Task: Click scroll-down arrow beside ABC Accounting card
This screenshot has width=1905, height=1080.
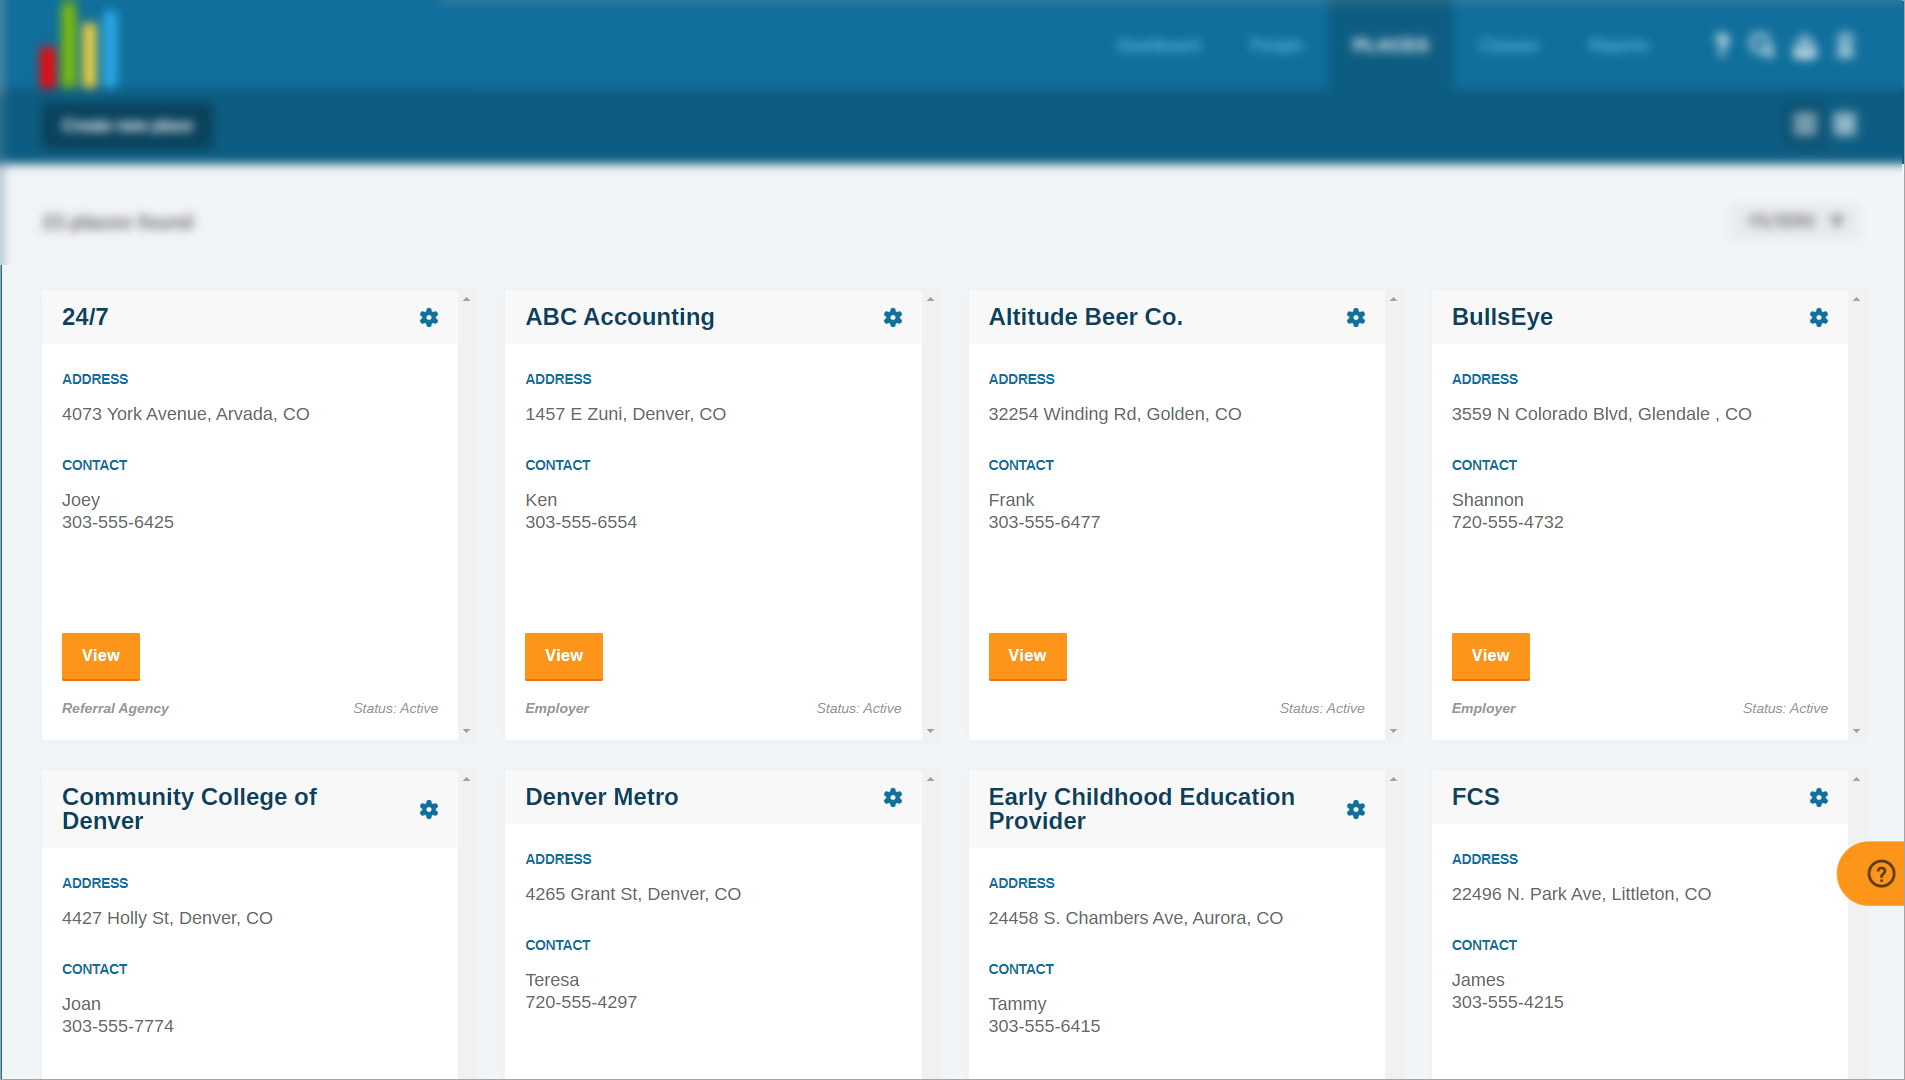Action: coord(930,731)
